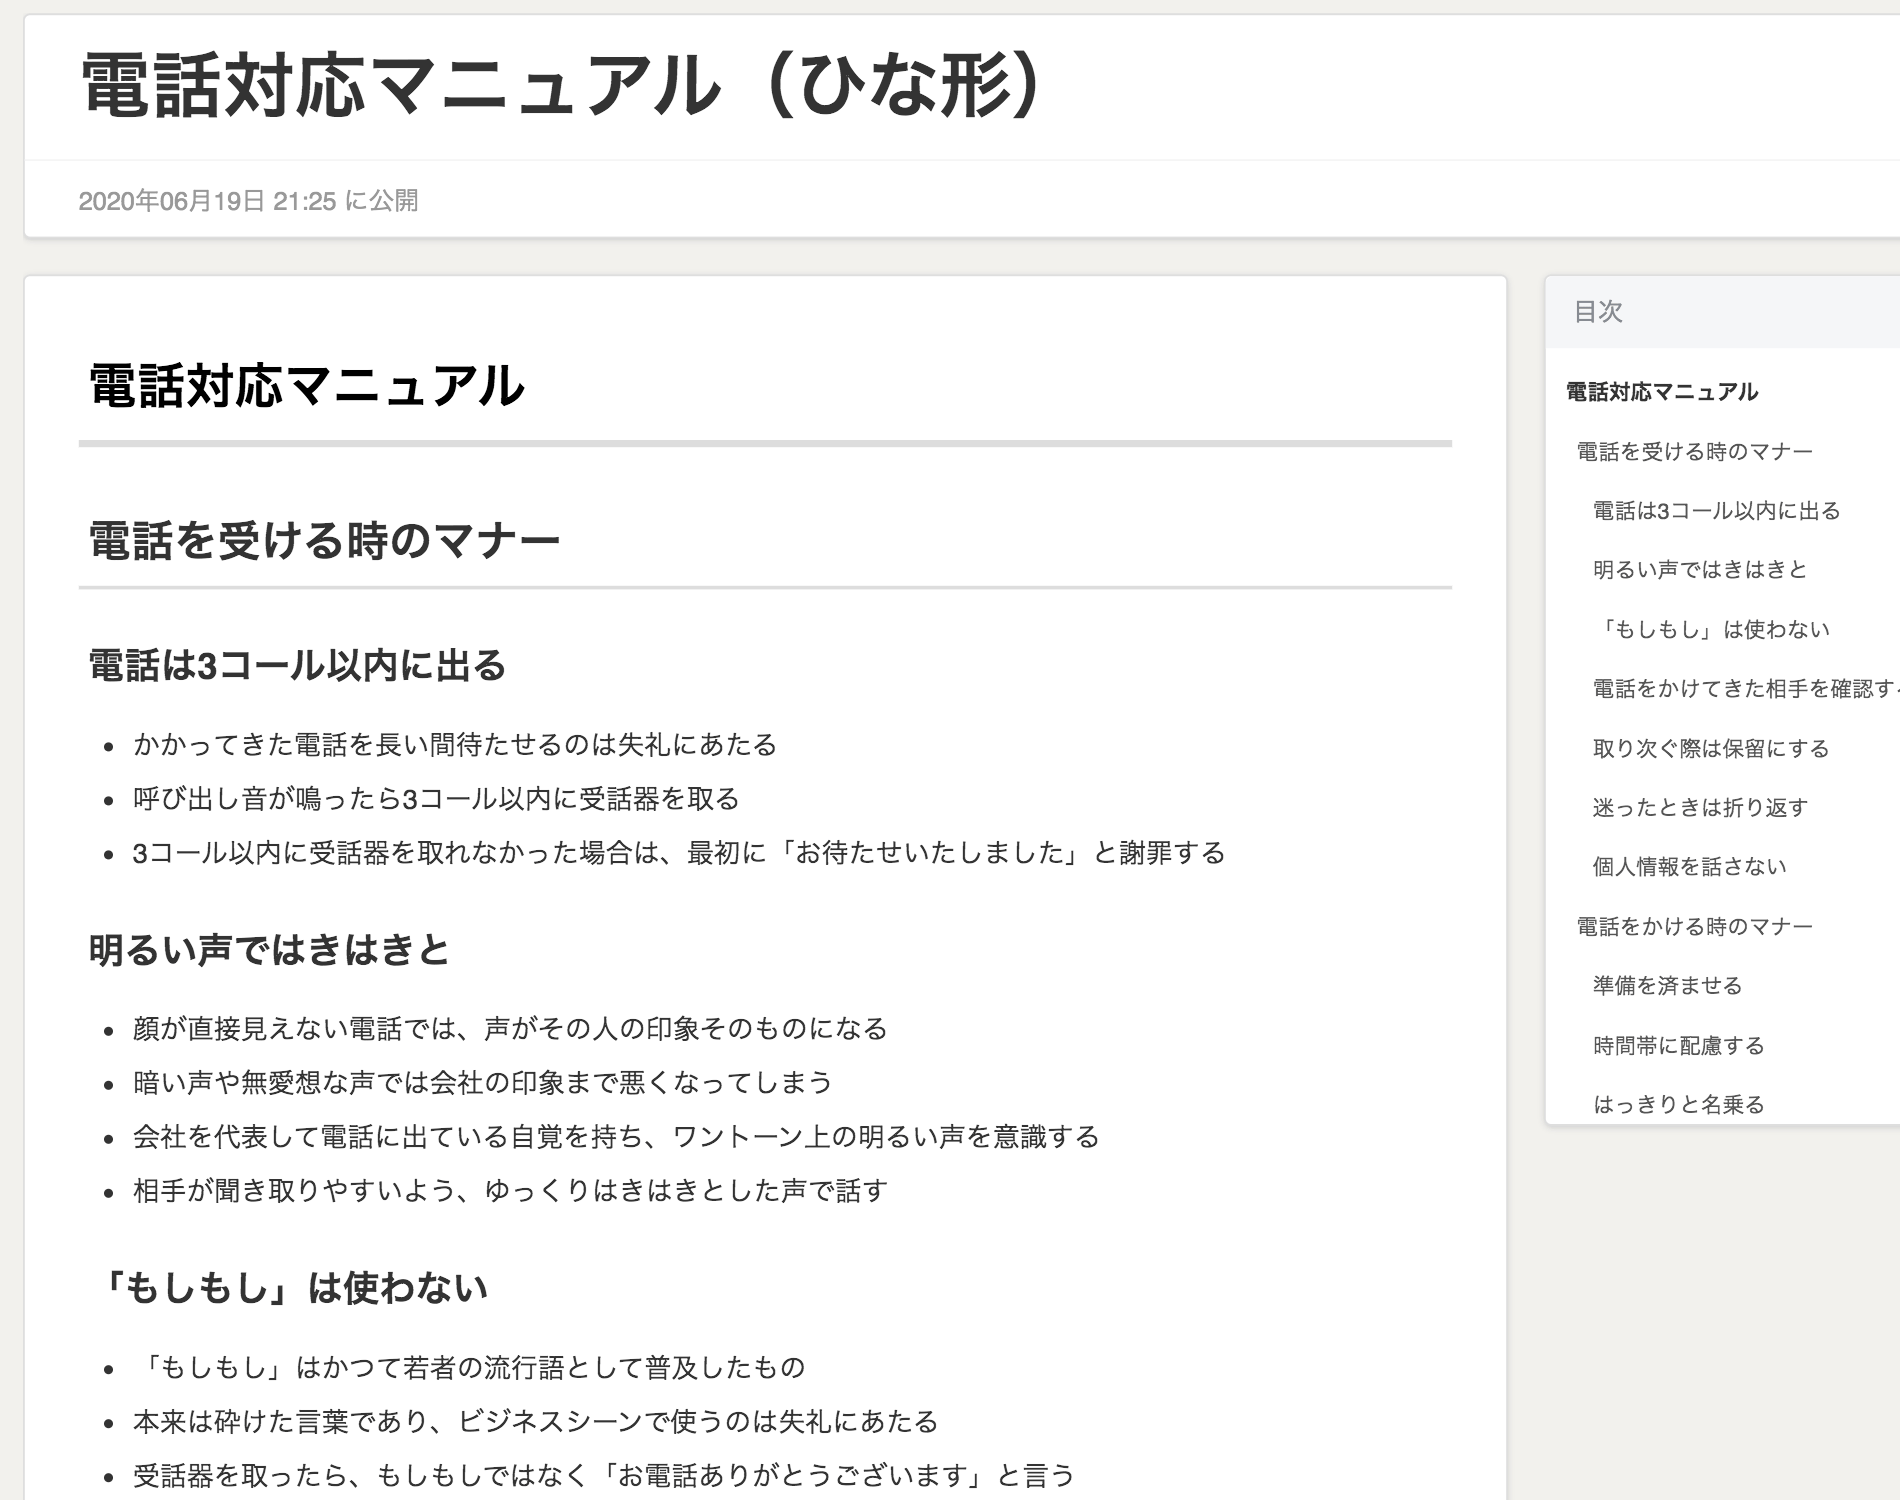Click the 電話を受ける時のマナー heading in the article
The width and height of the screenshot is (1900, 1500).
(x=324, y=541)
